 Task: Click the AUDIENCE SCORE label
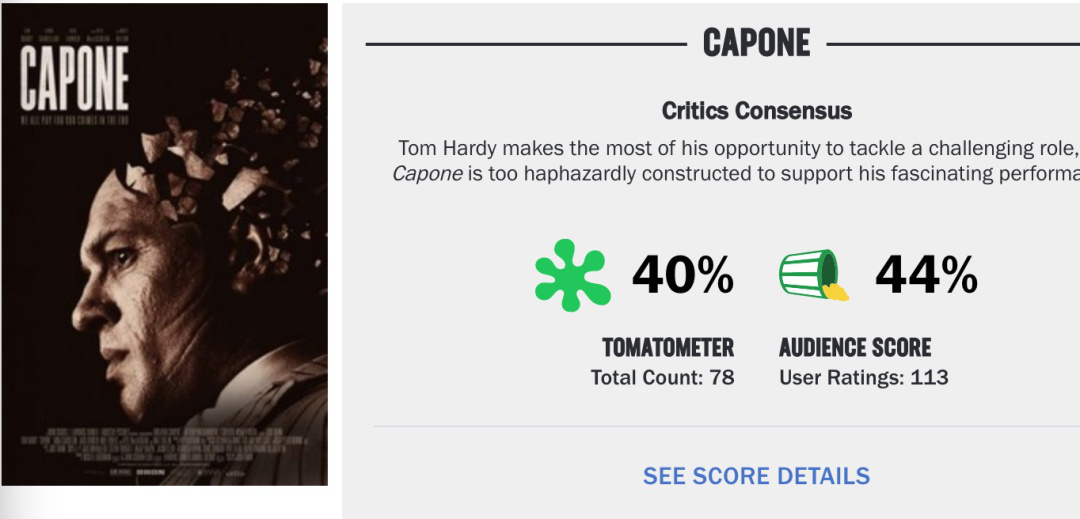coord(855,348)
